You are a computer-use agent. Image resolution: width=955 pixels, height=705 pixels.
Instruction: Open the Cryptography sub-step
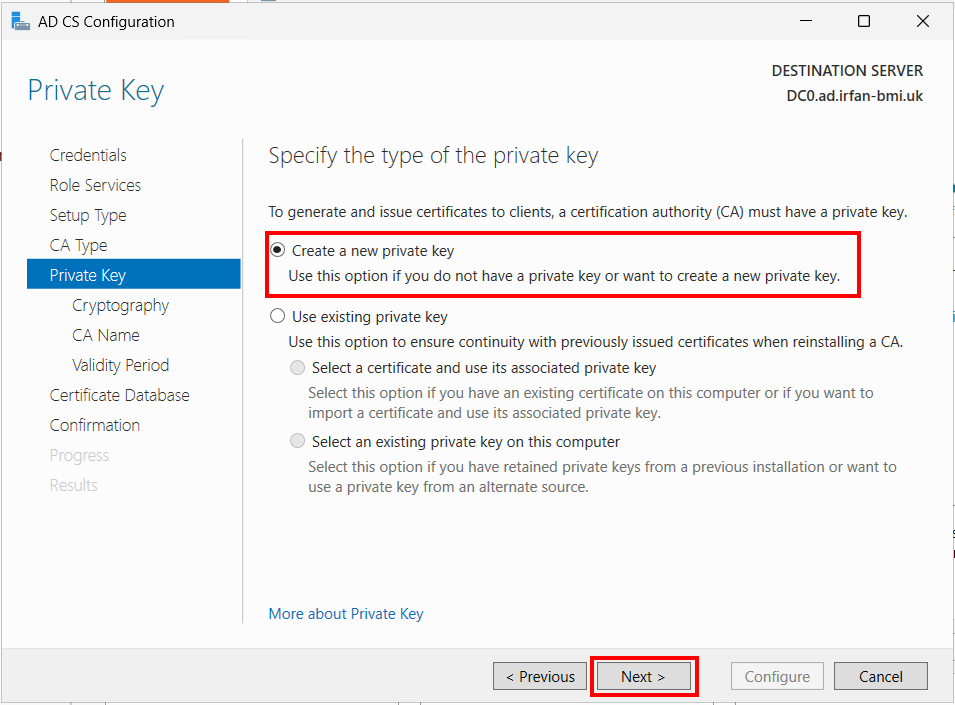pos(121,306)
